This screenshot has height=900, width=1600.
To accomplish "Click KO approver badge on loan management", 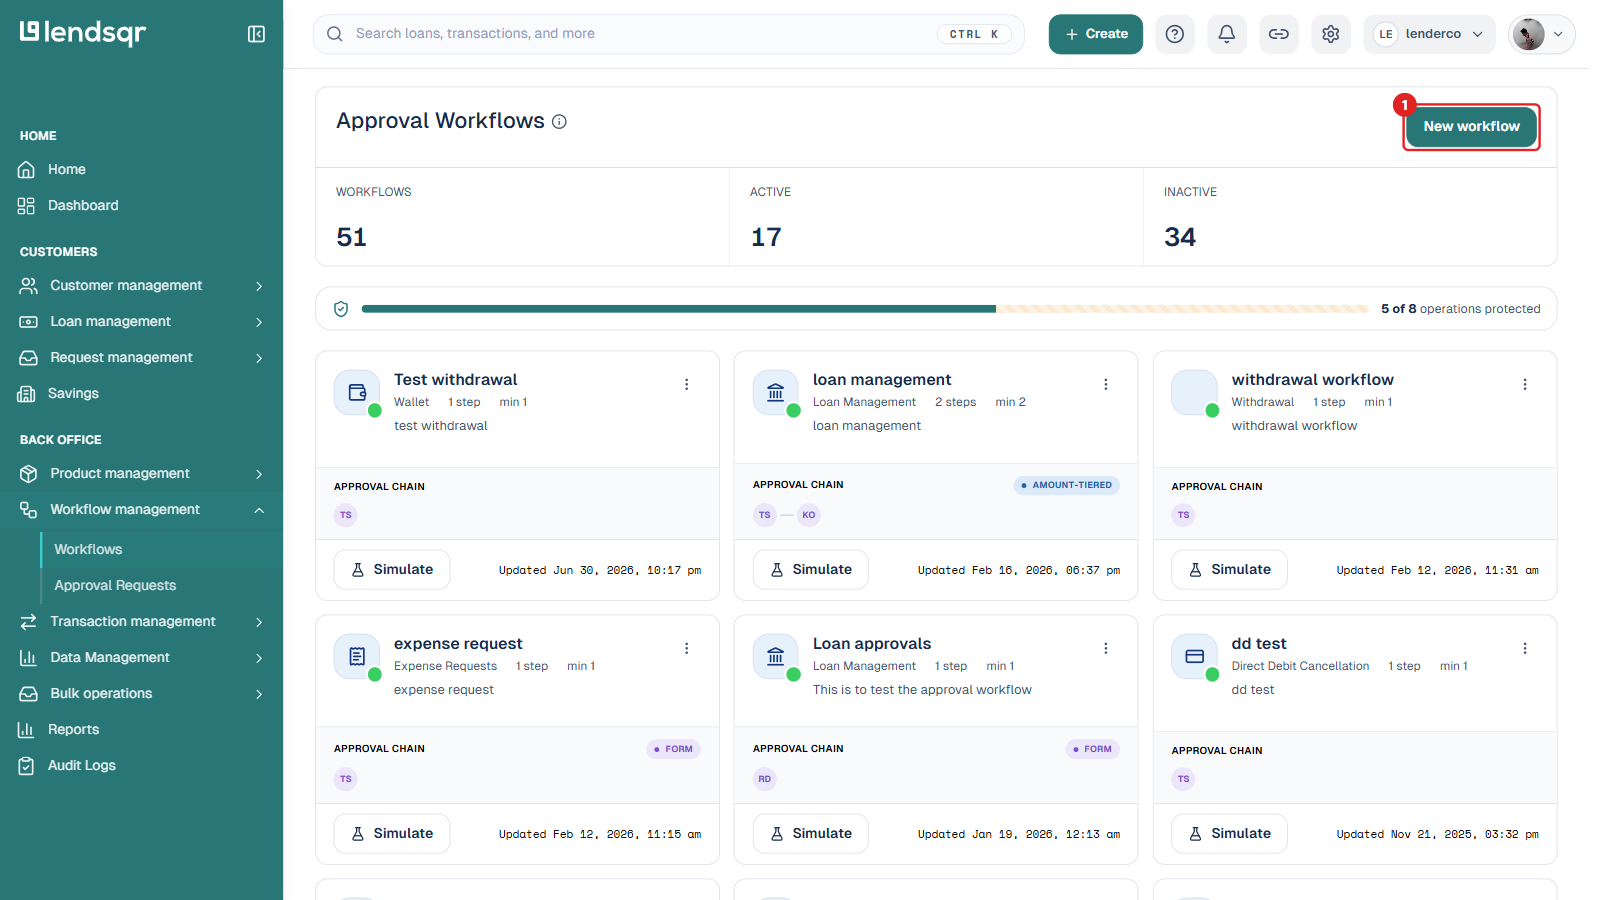I will [x=809, y=515].
